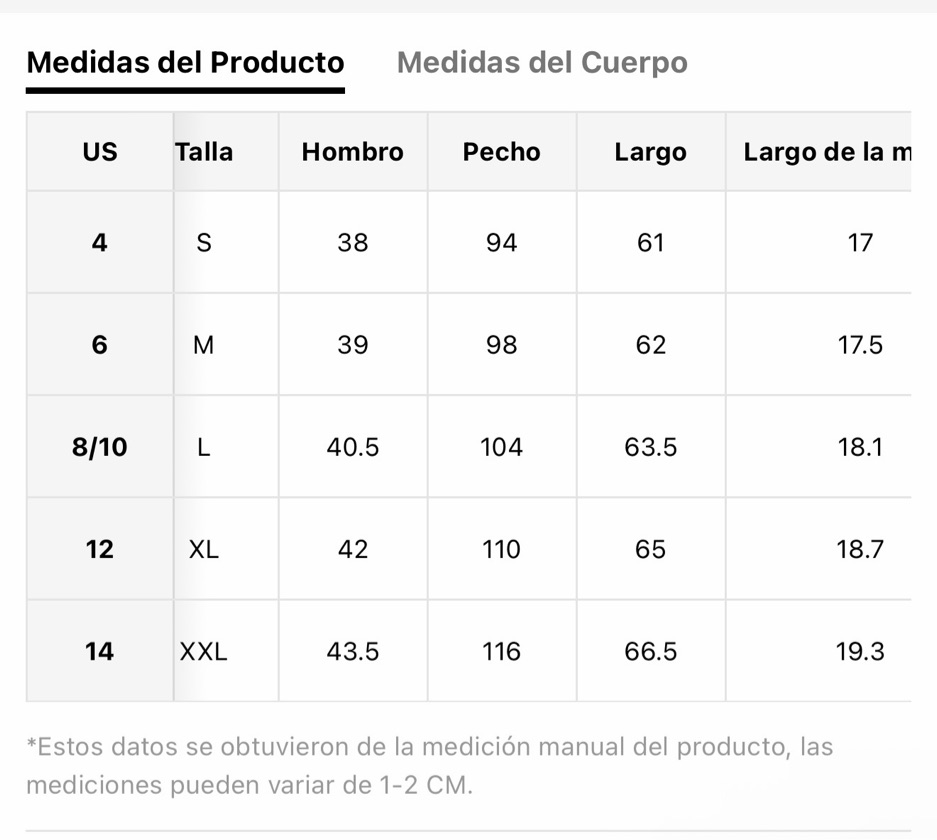This screenshot has width=937, height=840.
Task: Click the manual measurement disclaimer text
Action: coord(429,766)
